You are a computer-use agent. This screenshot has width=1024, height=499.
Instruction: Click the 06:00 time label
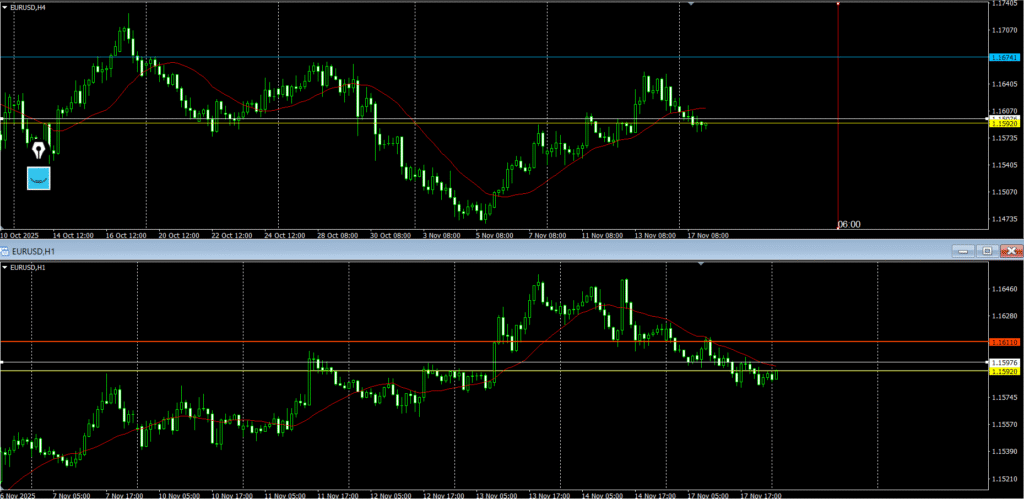point(849,225)
